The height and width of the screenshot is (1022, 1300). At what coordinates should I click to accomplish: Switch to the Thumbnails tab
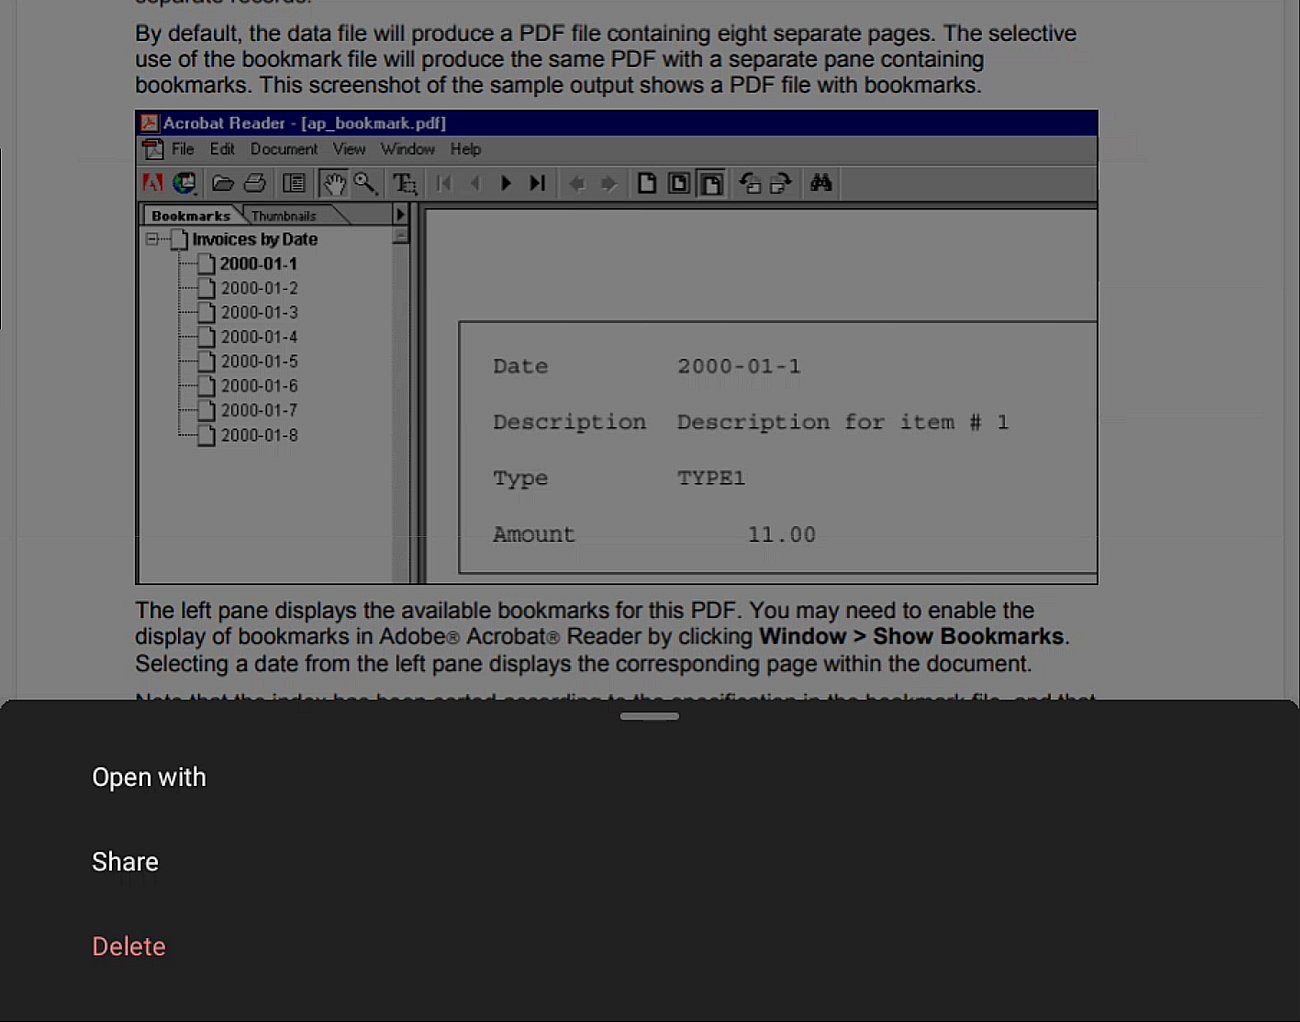coord(284,216)
